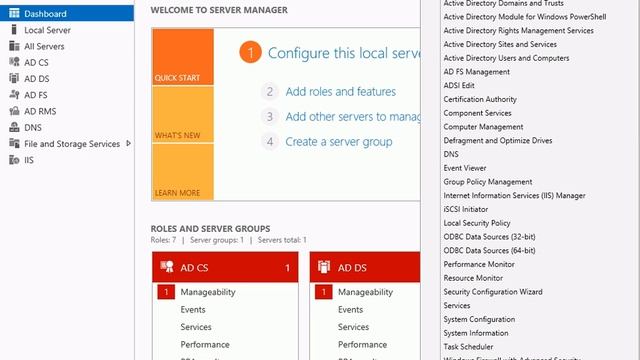This screenshot has width=640, height=360.
Task: Open Event Viewer menu entry
Action: [464, 168]
